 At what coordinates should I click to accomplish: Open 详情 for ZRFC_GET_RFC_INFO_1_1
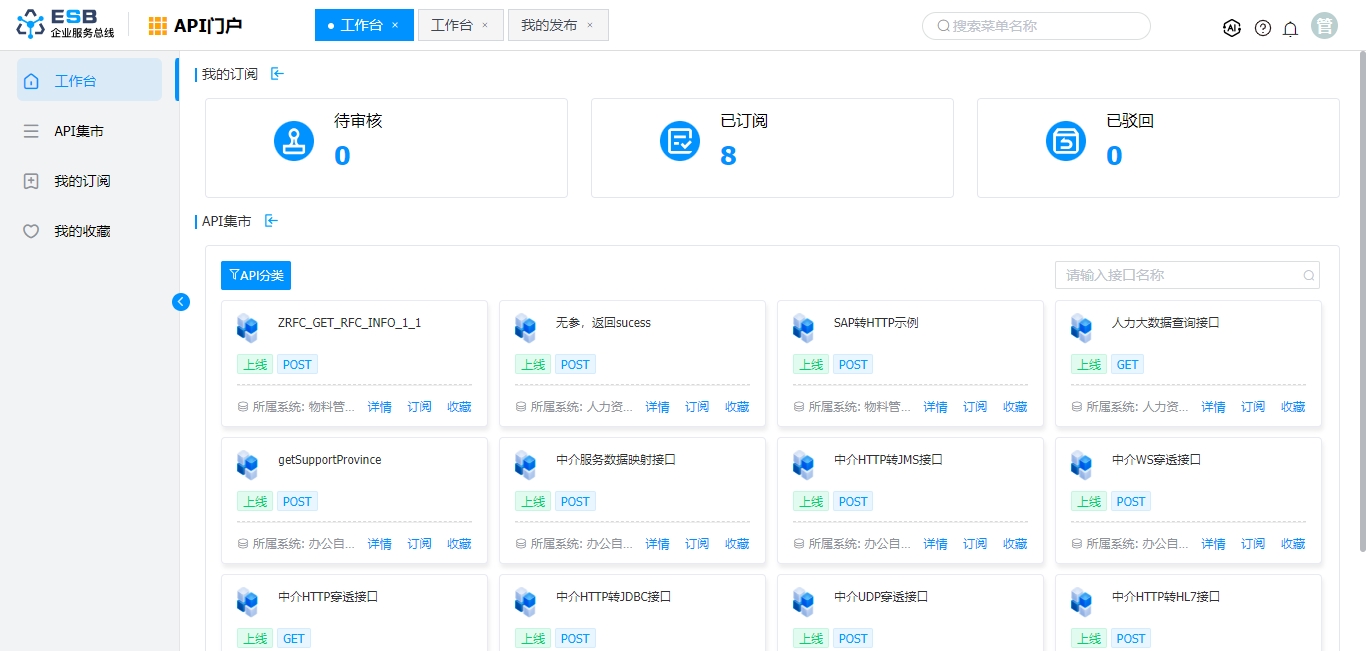[380, 407]
